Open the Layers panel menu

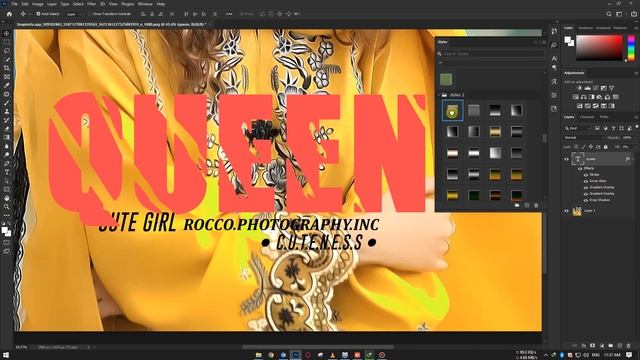(636, 117)
